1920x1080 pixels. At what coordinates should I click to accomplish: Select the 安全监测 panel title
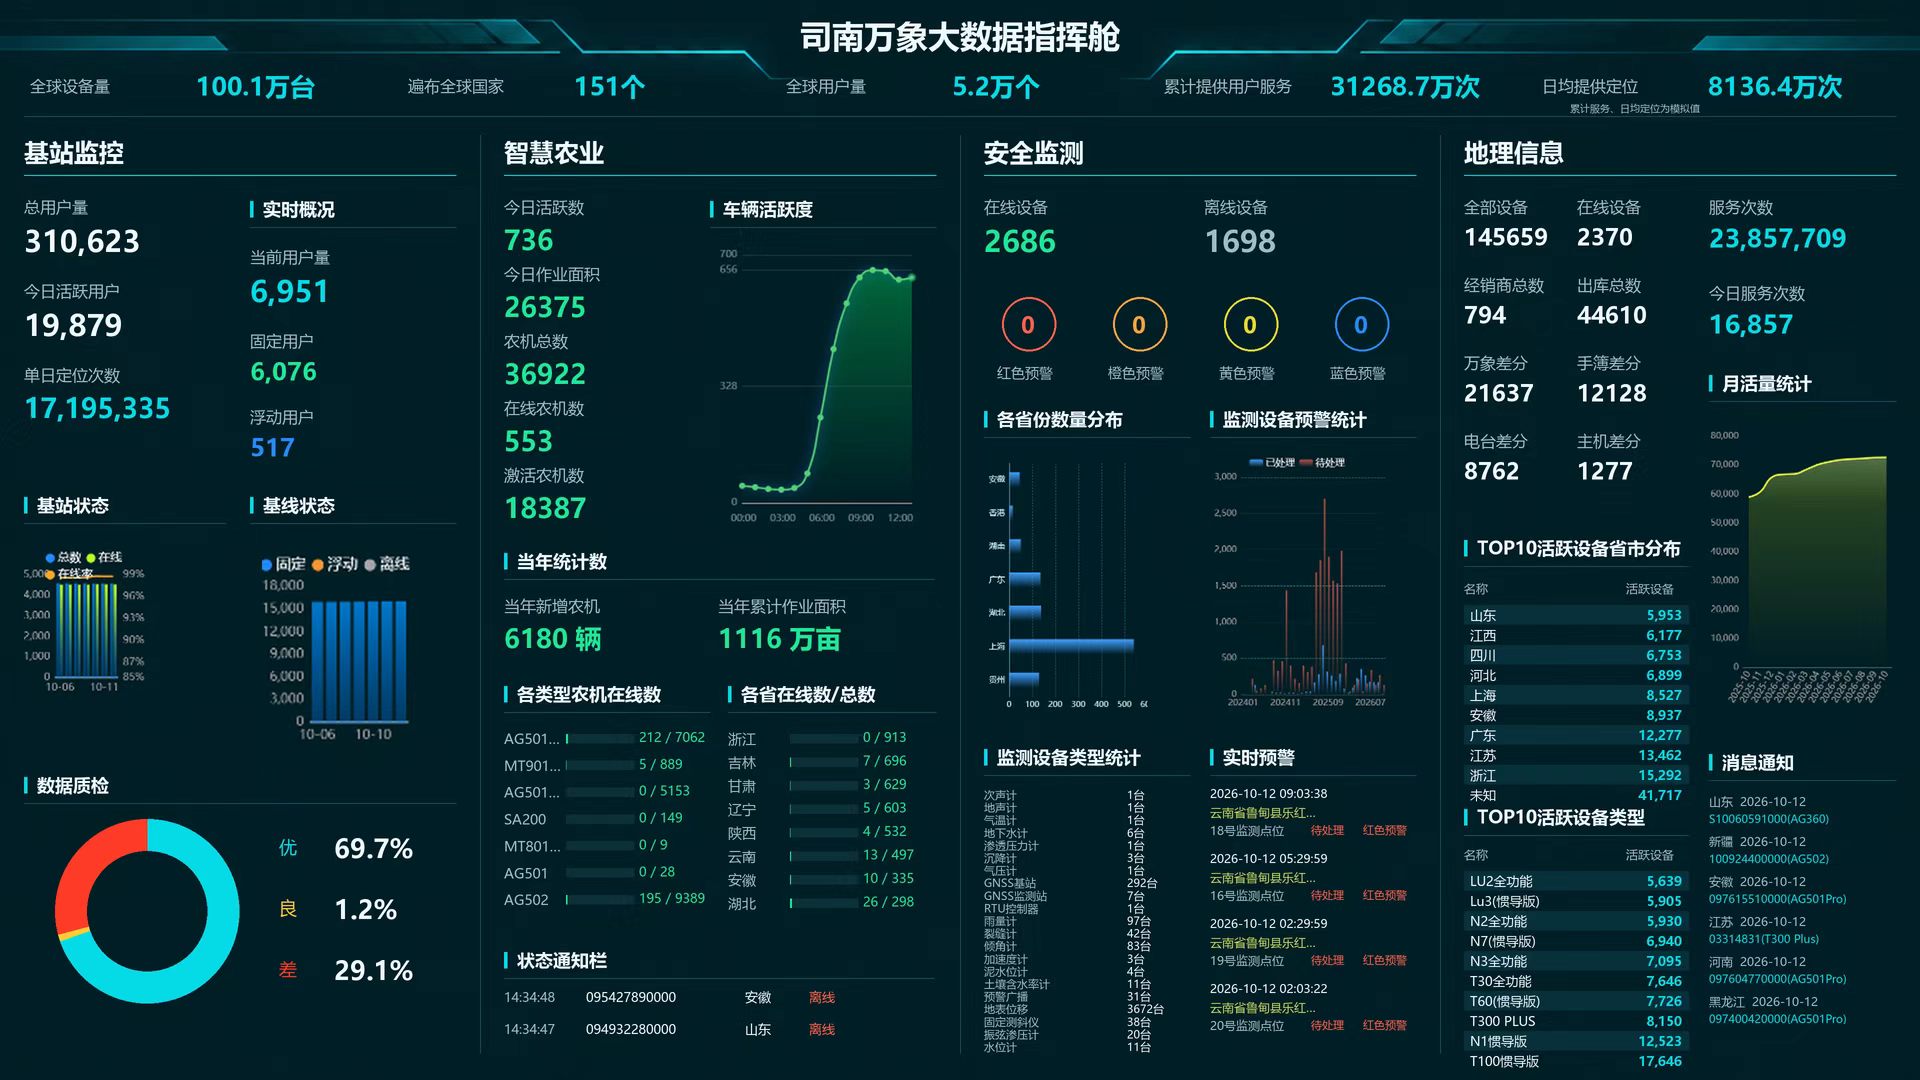1034,153
